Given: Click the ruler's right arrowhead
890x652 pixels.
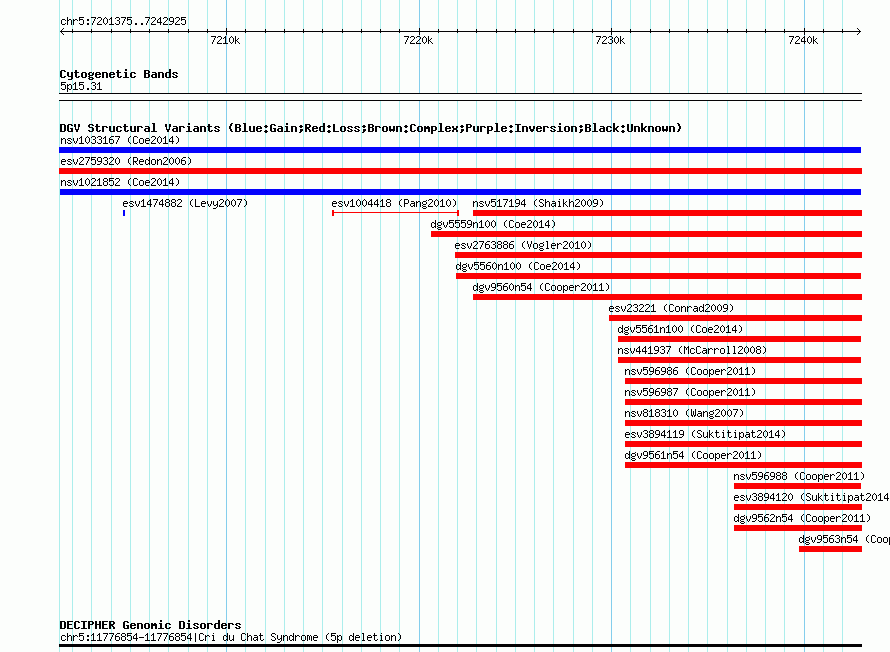Looking at the screenshot, I should tap(858, 31).
